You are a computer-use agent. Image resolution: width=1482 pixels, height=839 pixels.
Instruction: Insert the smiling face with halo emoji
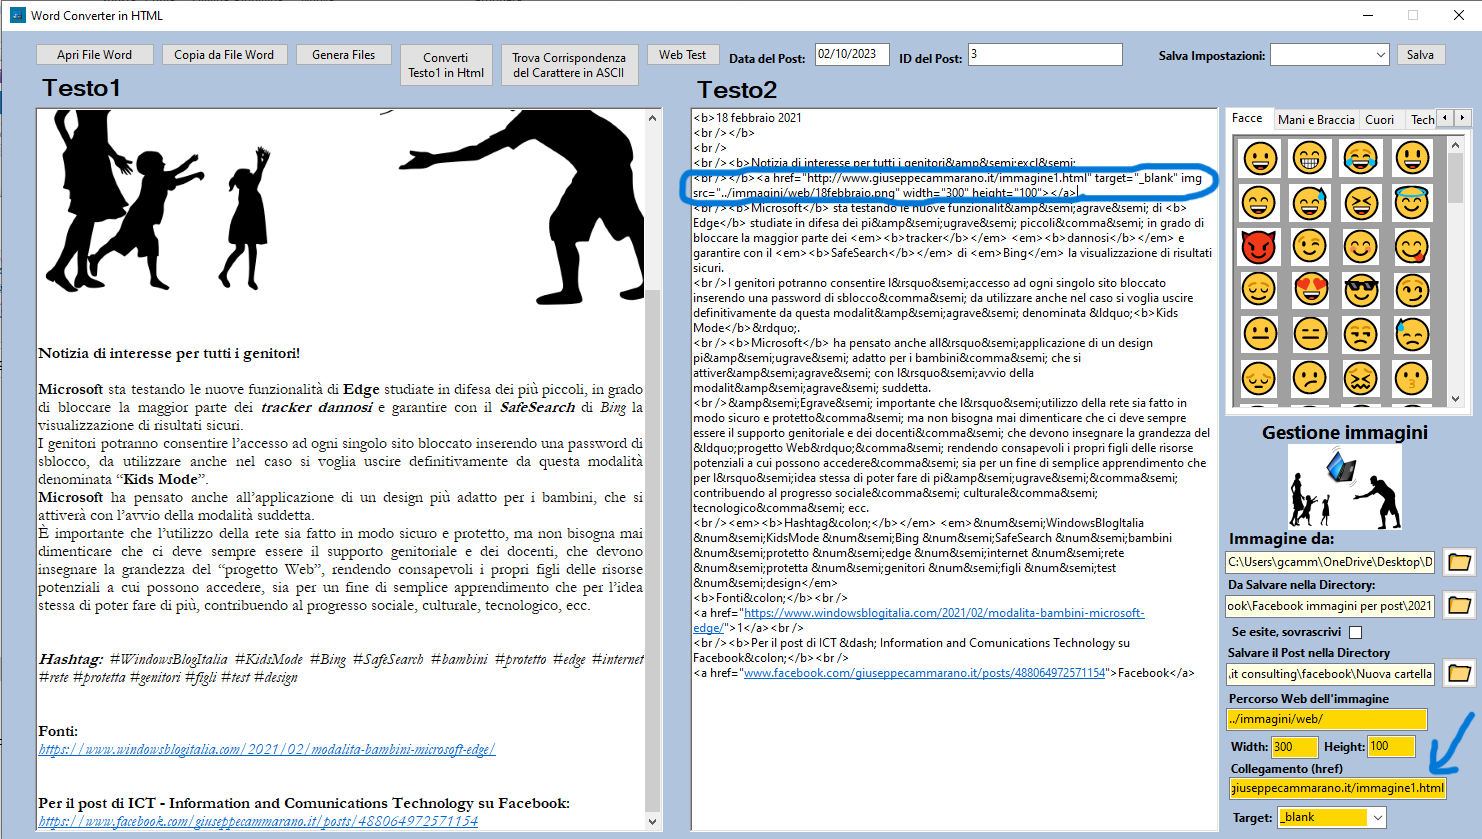tap(1412, 203)
